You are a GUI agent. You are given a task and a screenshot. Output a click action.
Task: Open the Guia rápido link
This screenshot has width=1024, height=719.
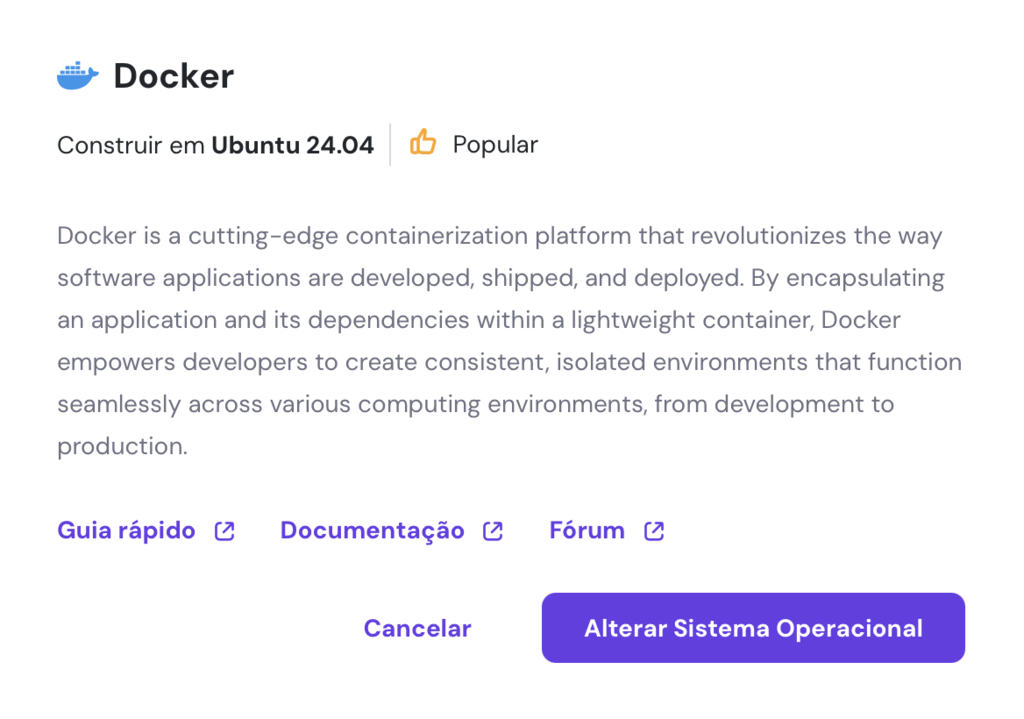pos(124,530)
